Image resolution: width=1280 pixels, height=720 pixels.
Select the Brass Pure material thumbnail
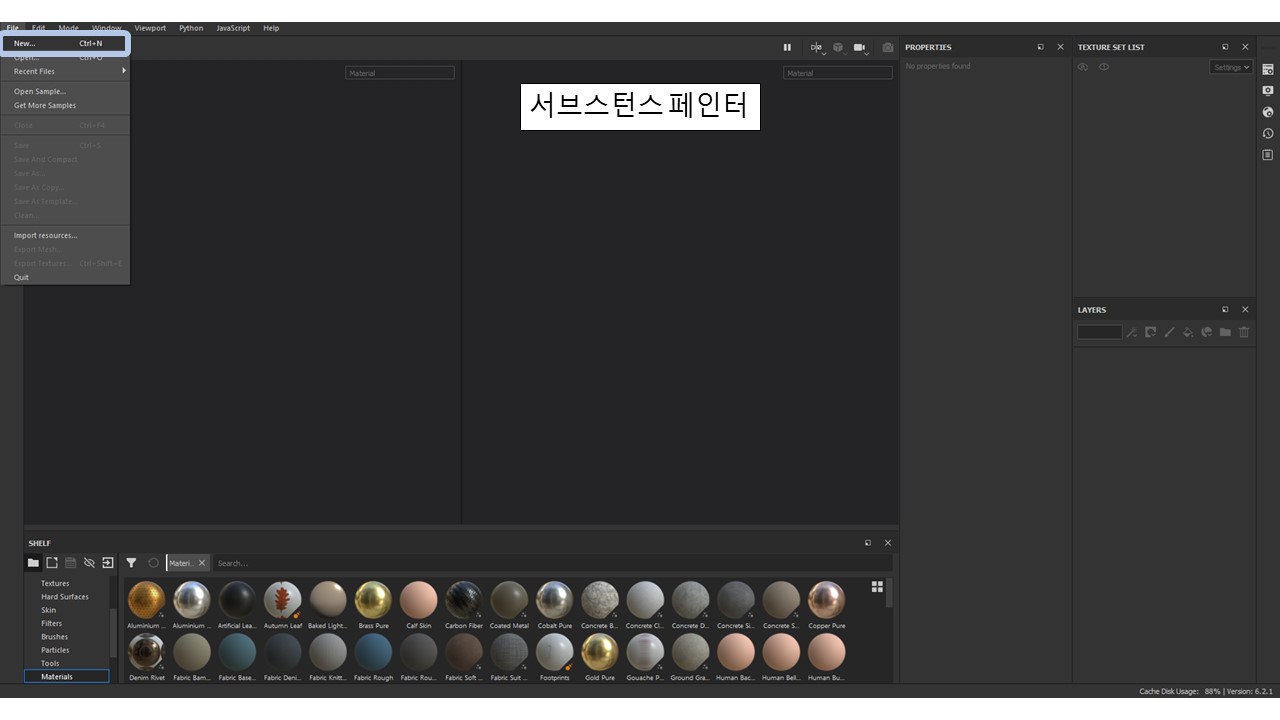point(373,600)
